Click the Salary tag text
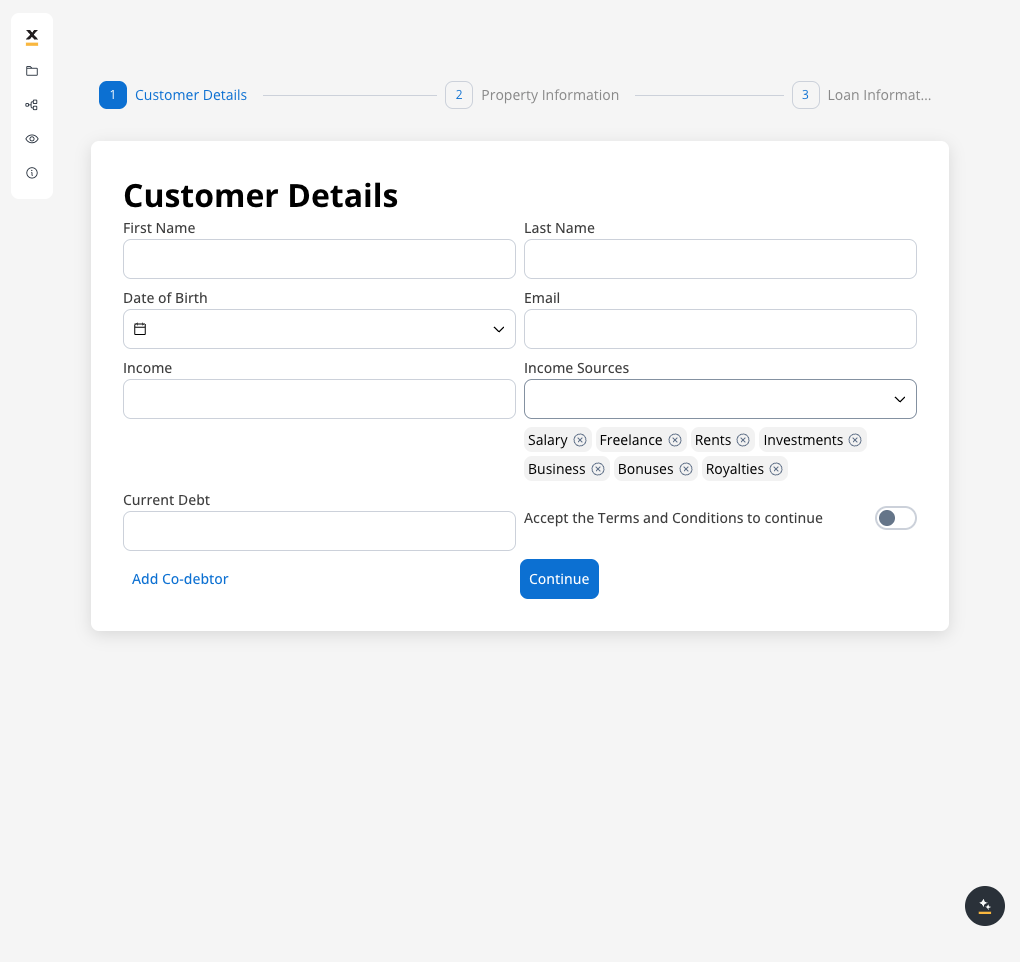 tap(548, 440)
